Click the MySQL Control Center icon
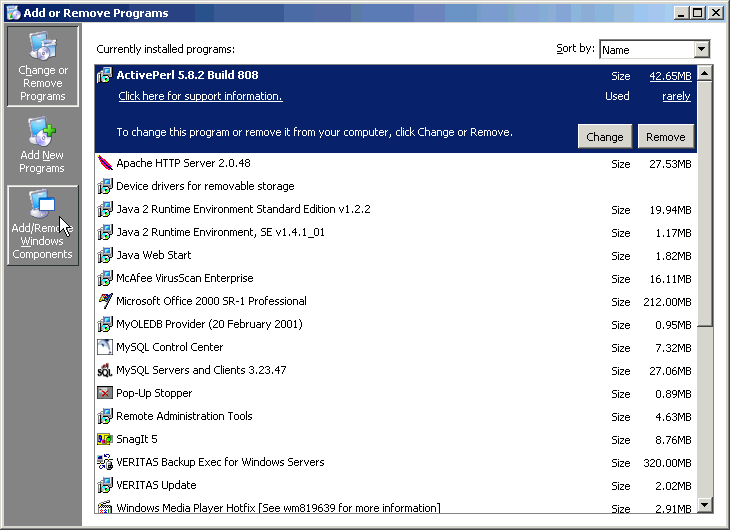 [105, 347]
